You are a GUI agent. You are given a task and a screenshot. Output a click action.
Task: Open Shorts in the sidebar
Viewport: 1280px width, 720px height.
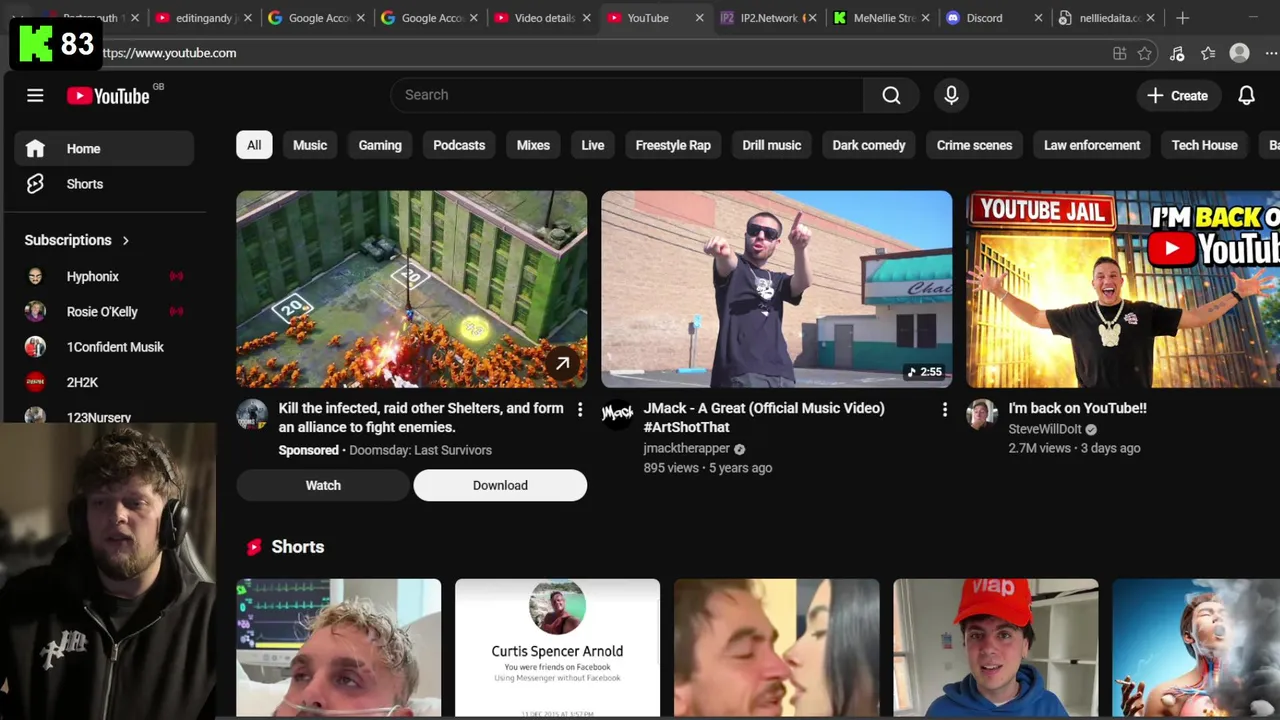tap(104, 184)
